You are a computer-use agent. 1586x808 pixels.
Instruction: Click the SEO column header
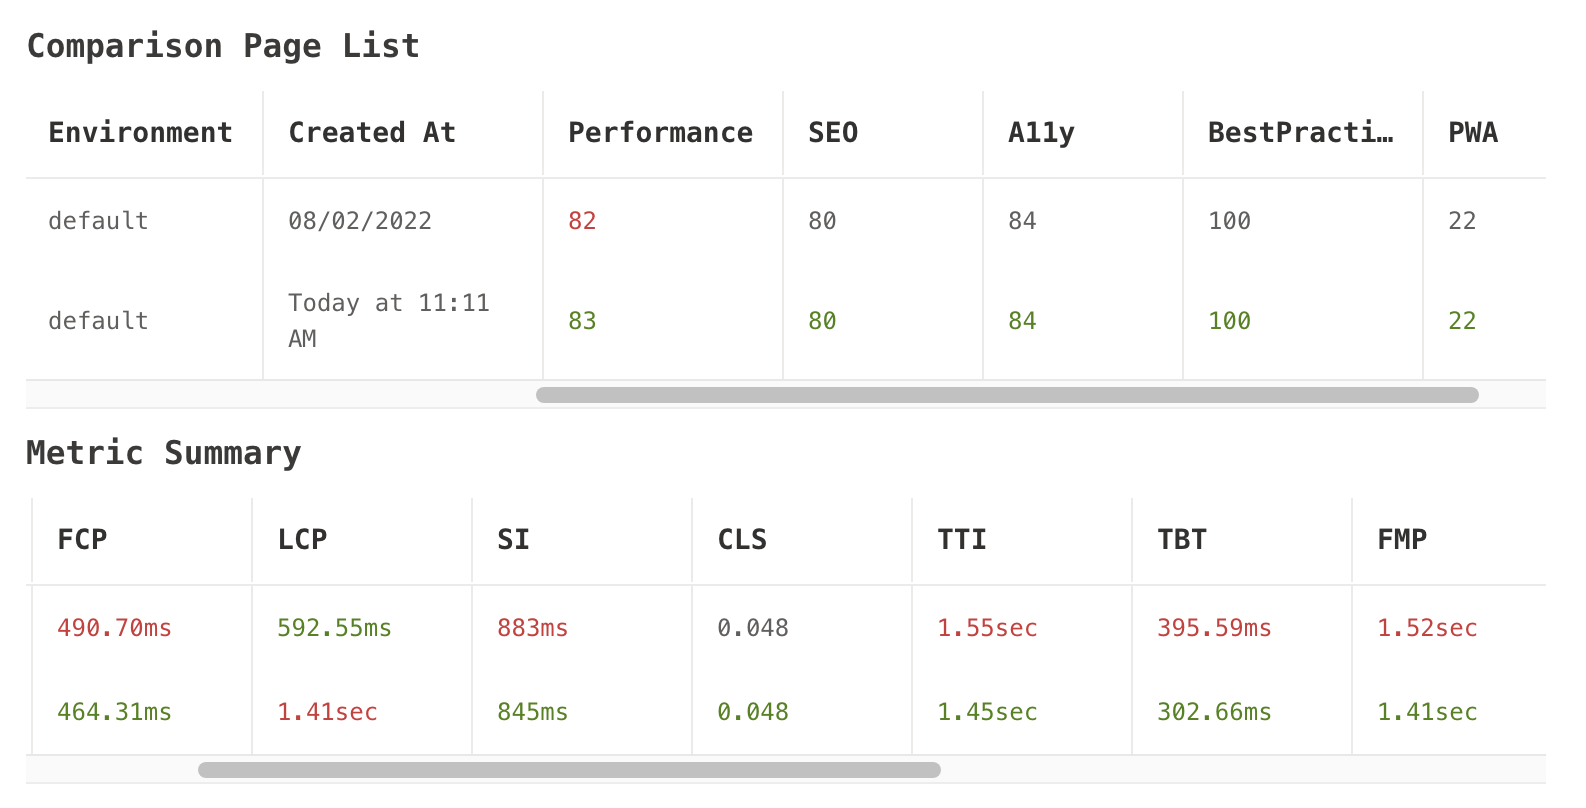(833, 133)
